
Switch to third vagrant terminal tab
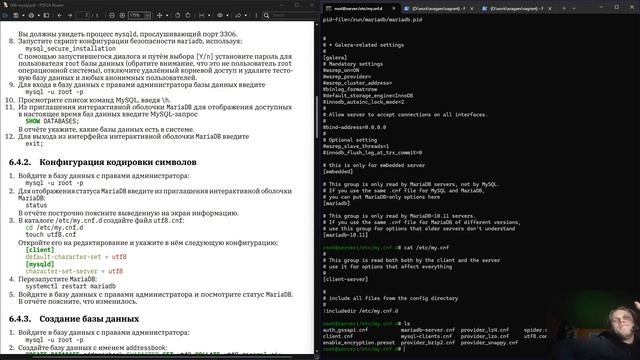[517, 8]
